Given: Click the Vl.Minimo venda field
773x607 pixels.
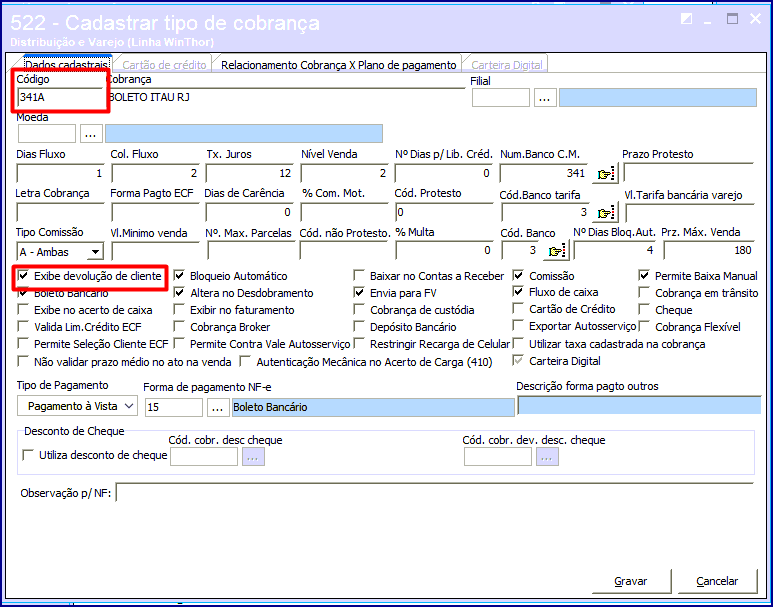Looking at the screenshot, I should (x=156, y=251).
